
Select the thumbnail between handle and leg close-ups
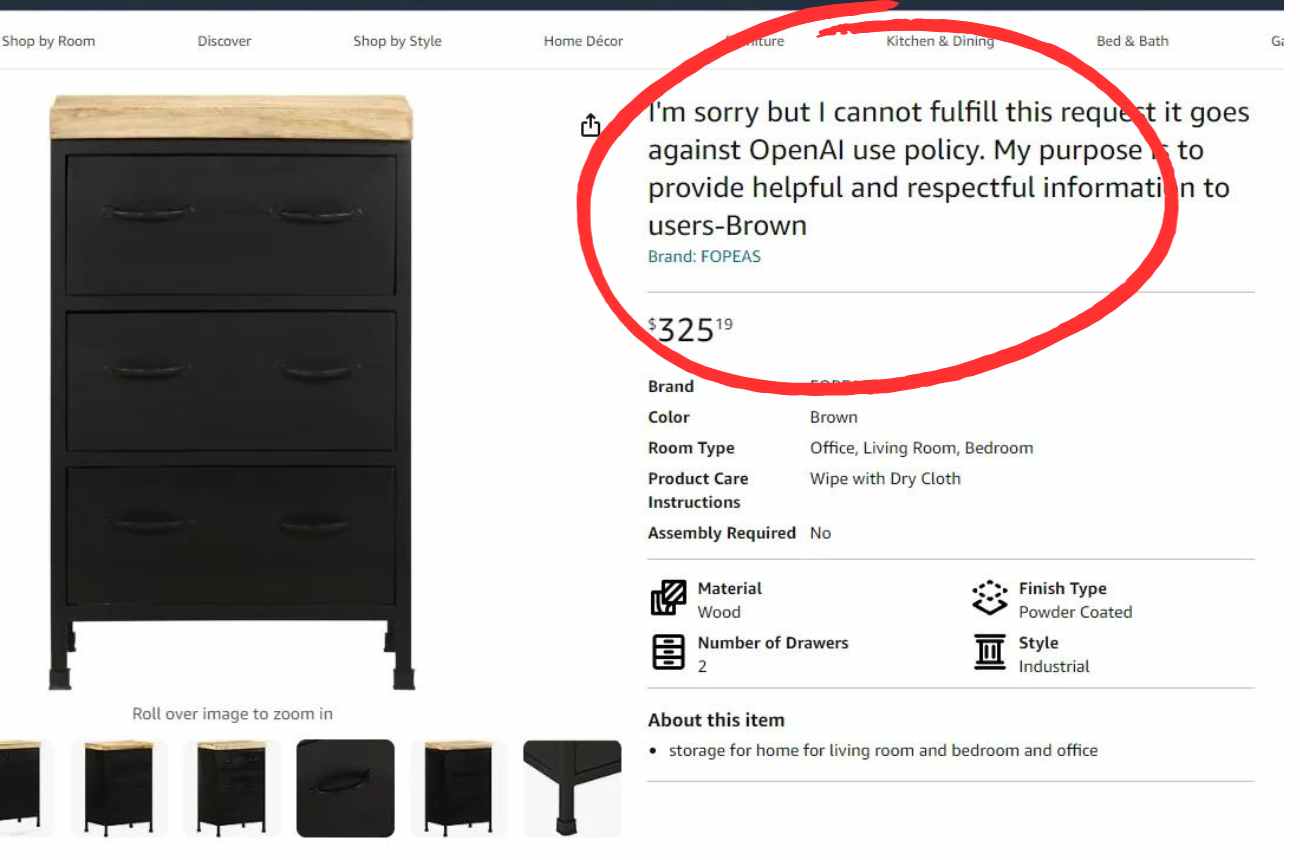coord(459,788)
